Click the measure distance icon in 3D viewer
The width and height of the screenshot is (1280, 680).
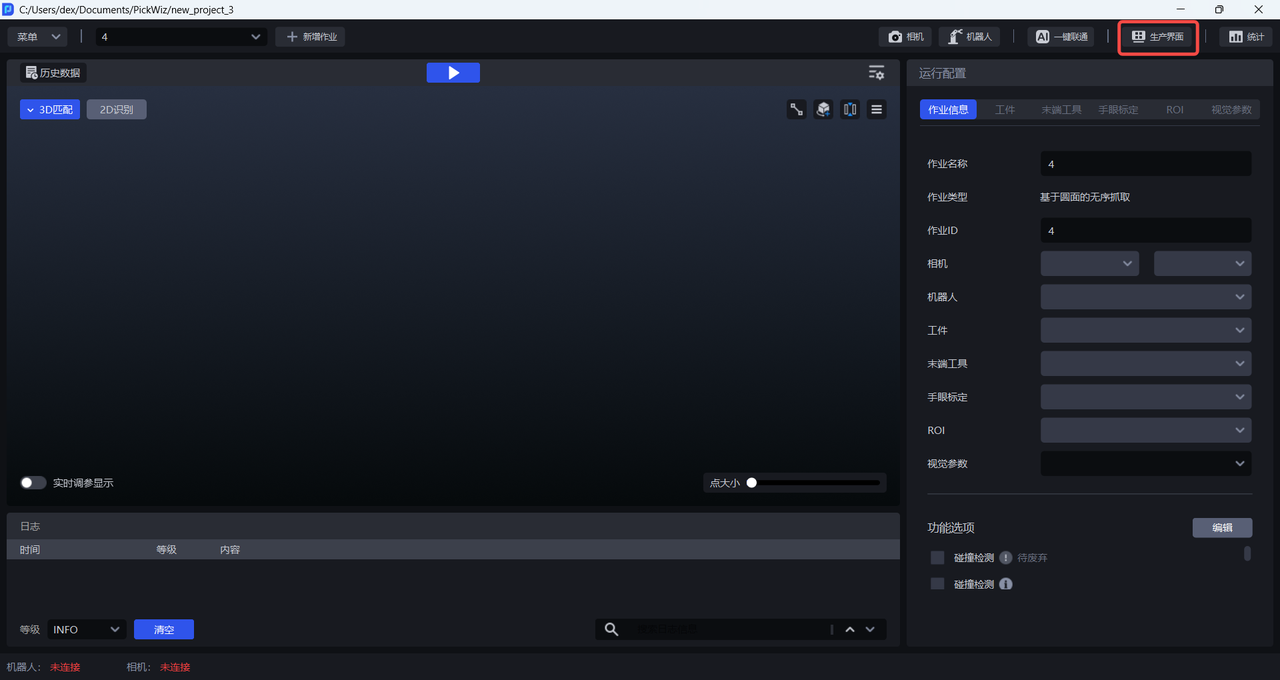(x=797, y=110)
